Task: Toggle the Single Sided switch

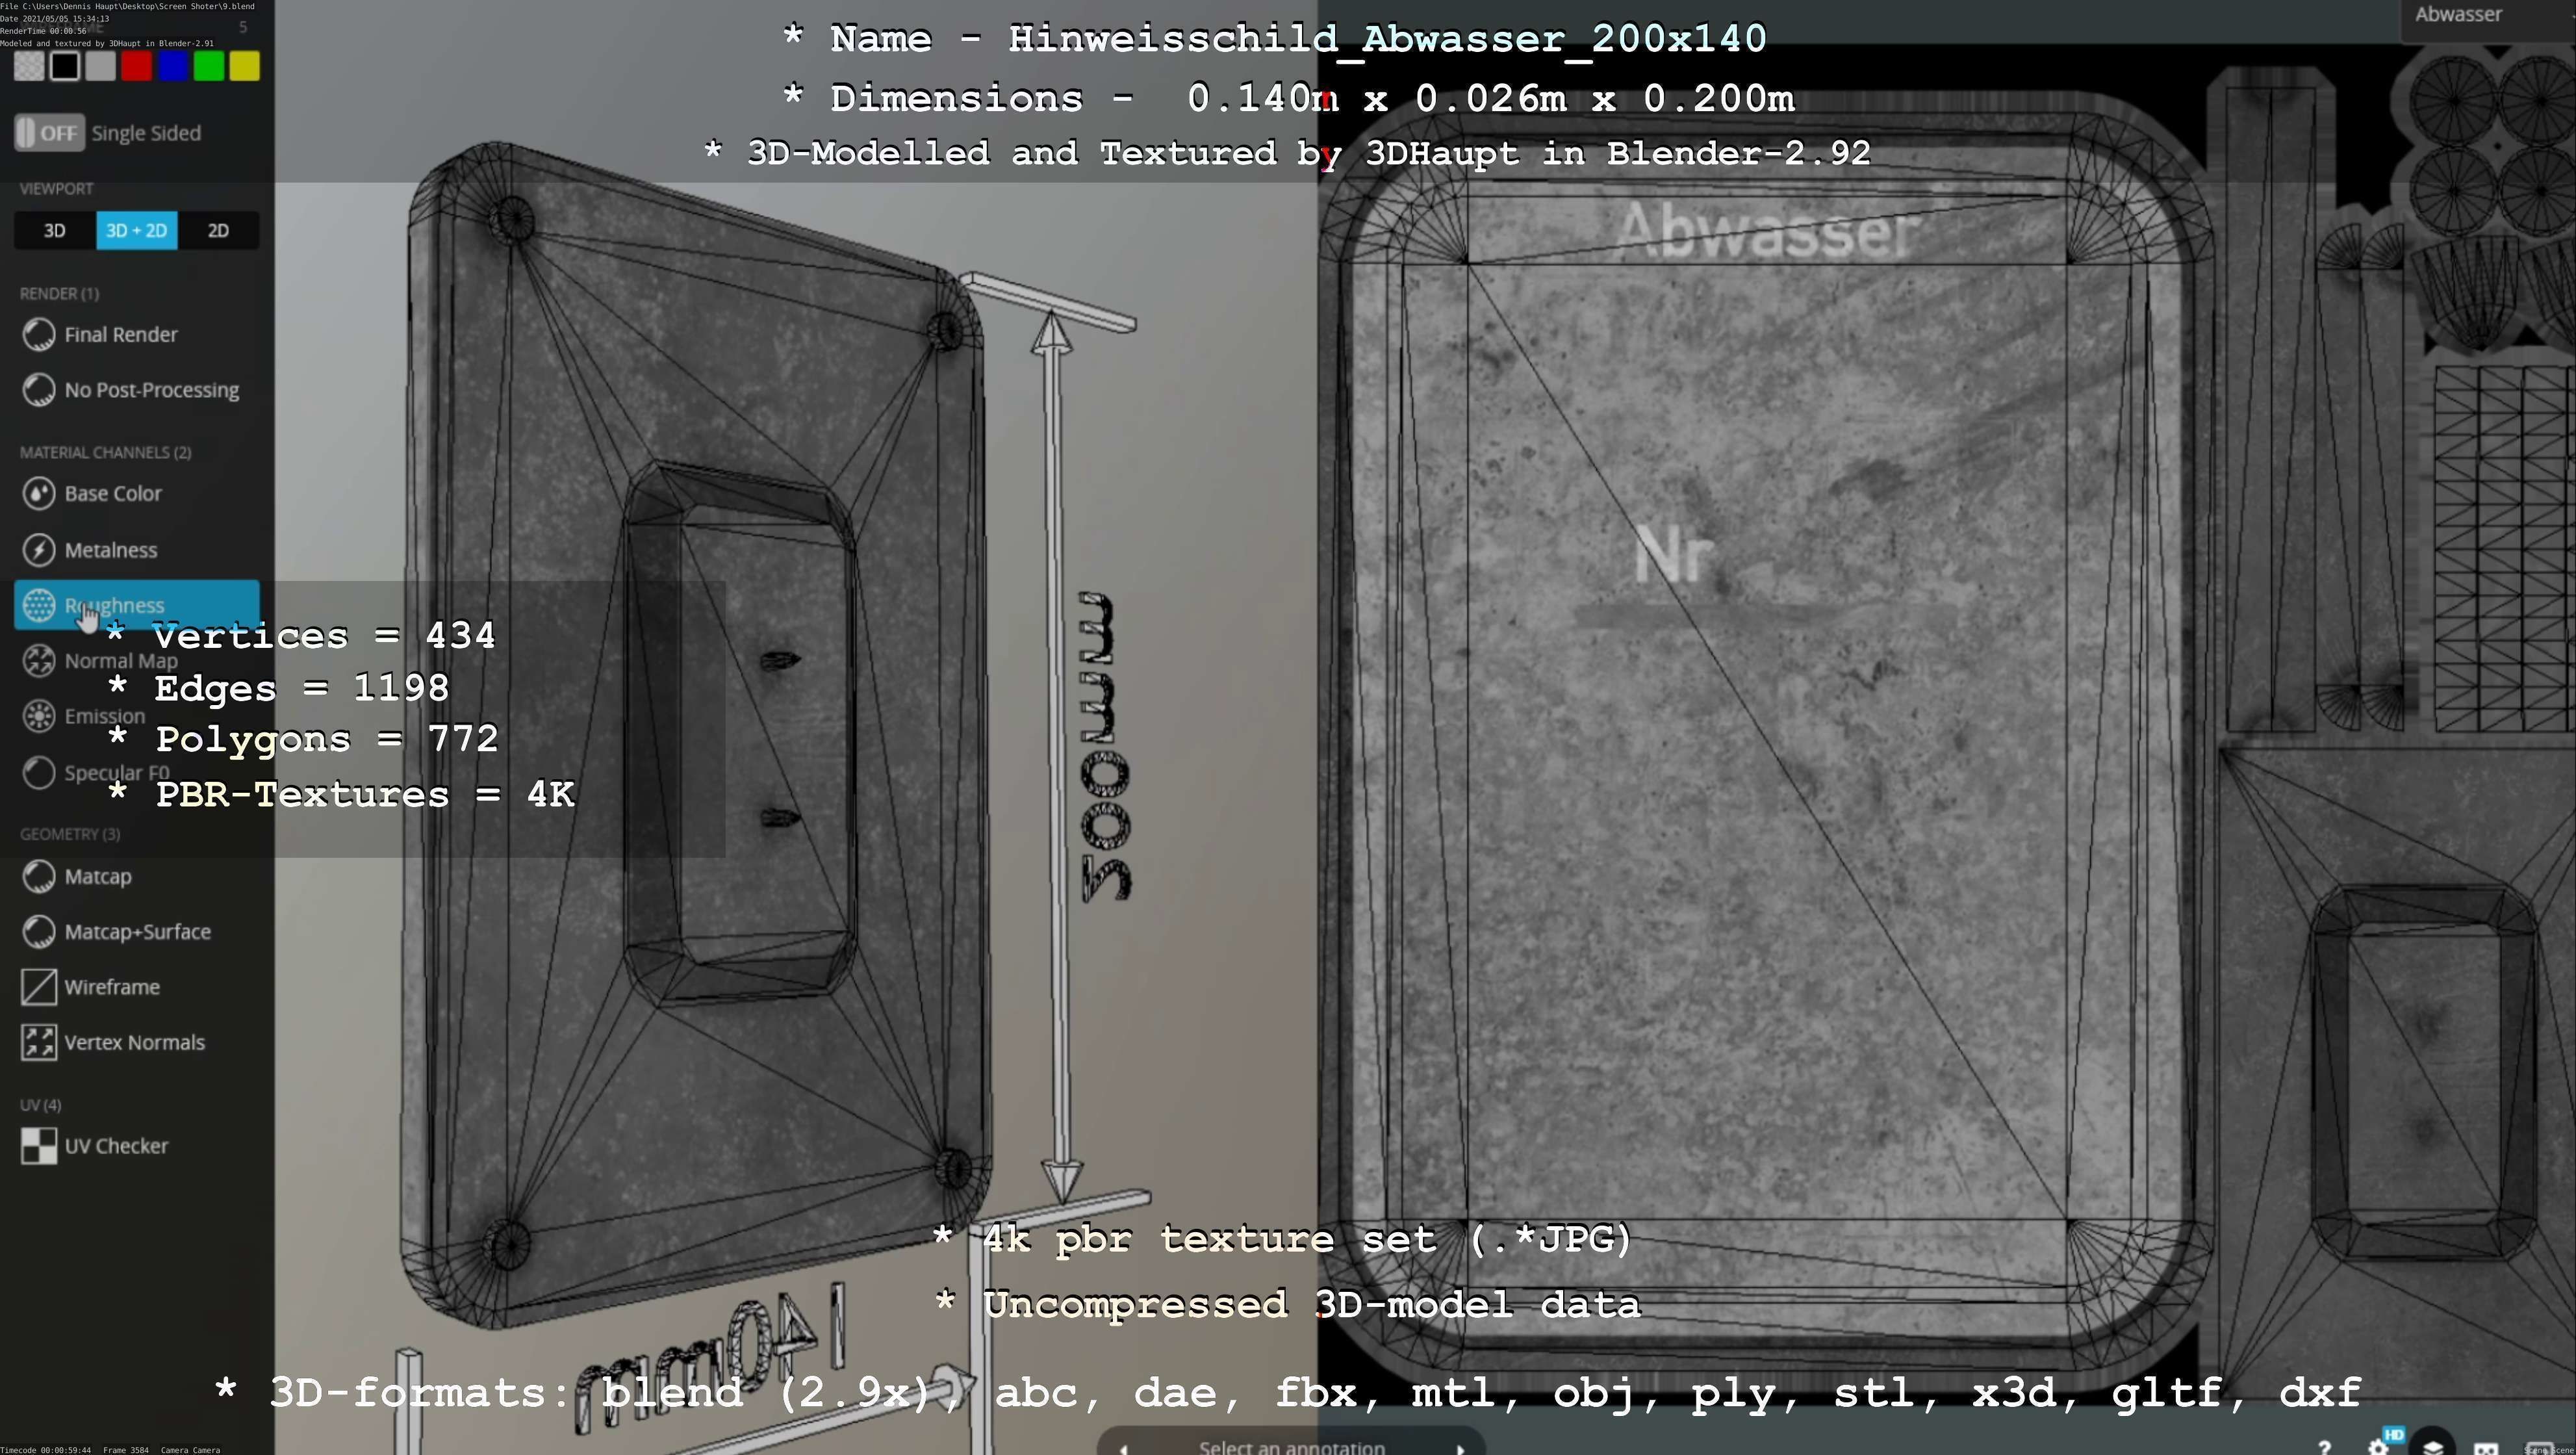Action: coord(50,133)
